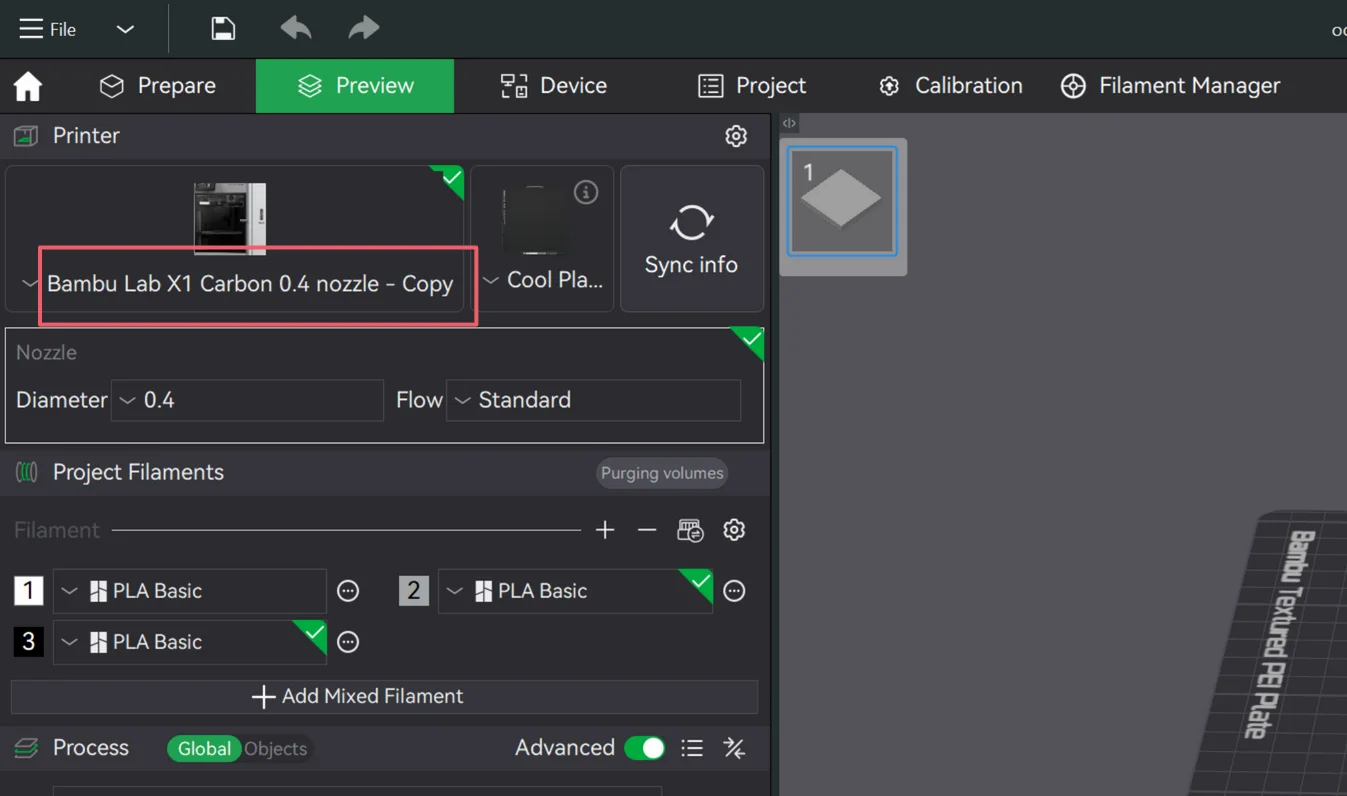Switch to the Prepare tab
The image size is (1347, 796).
pos(157,86)
